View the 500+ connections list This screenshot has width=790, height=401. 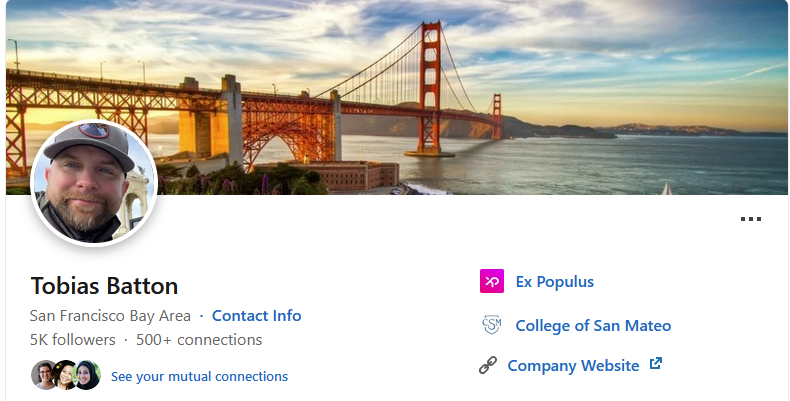(x=199, y=340)
